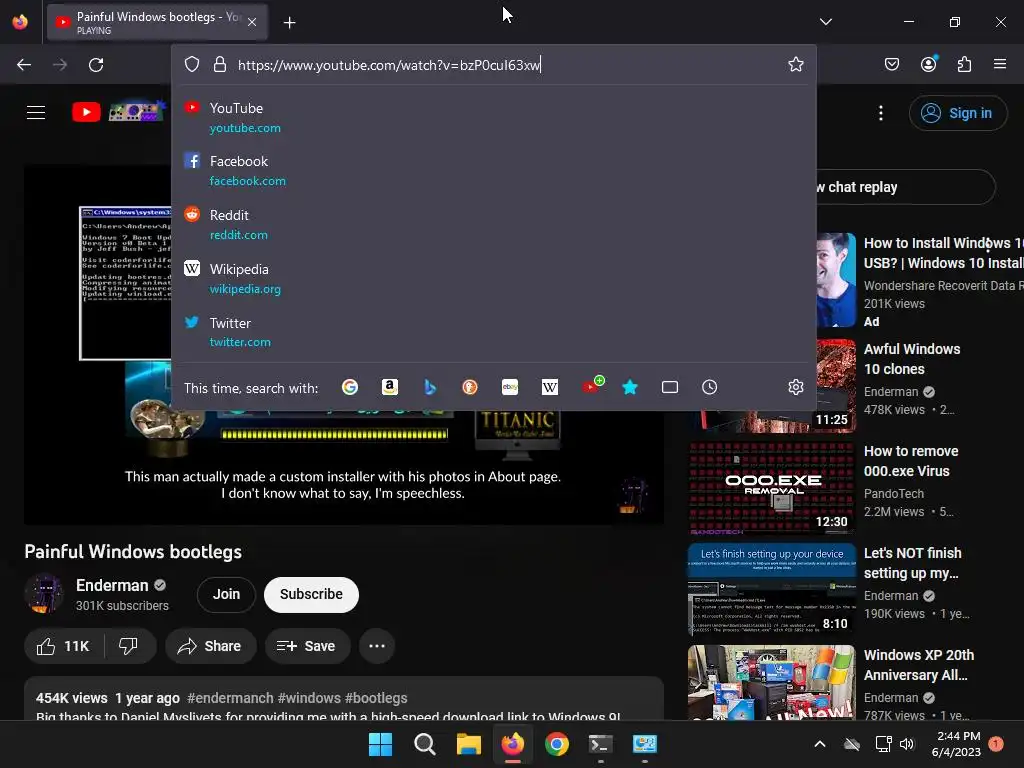The width and height of the screenshot is (1024, 768).
Task: Search this time with Amazon
Action: (390, 387)
